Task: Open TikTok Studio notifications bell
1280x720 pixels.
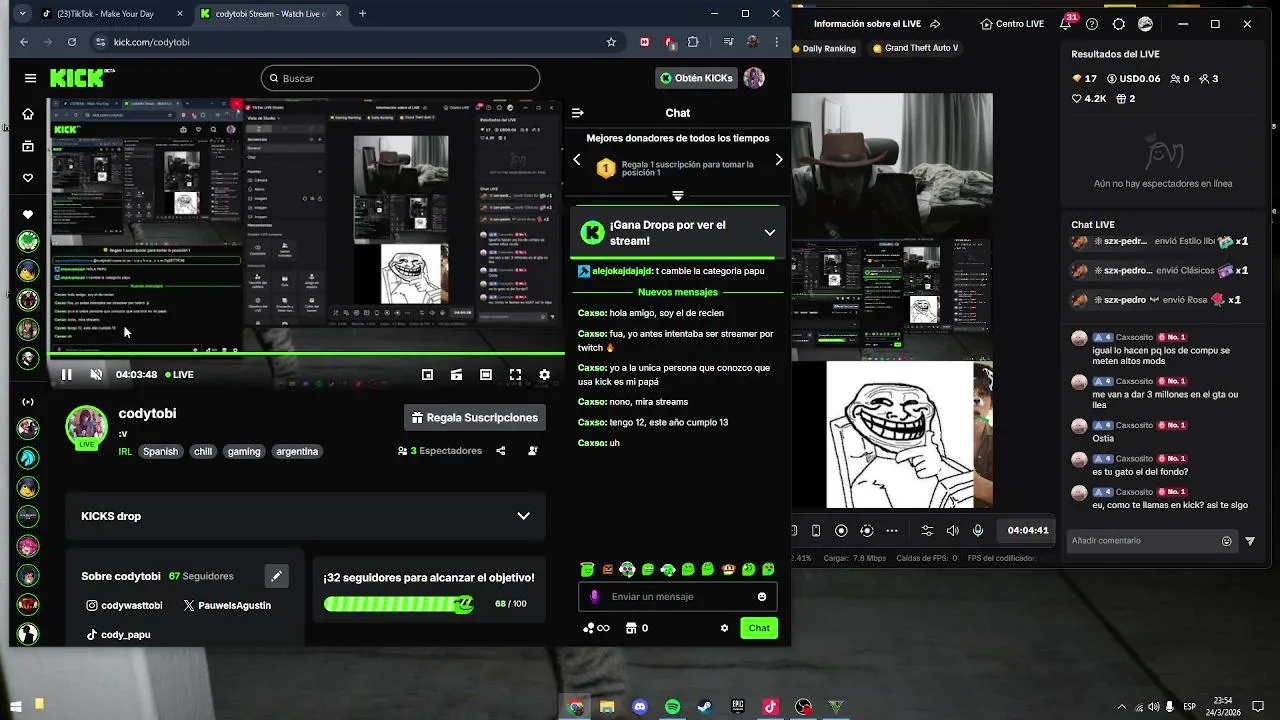Action: pos(1067,24)
